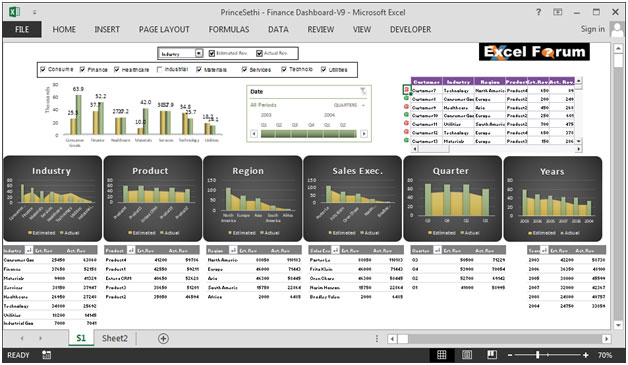628x365 pixels.
Task: Click the Ribbon Display Options icon
Action: [x=558, y=12]
